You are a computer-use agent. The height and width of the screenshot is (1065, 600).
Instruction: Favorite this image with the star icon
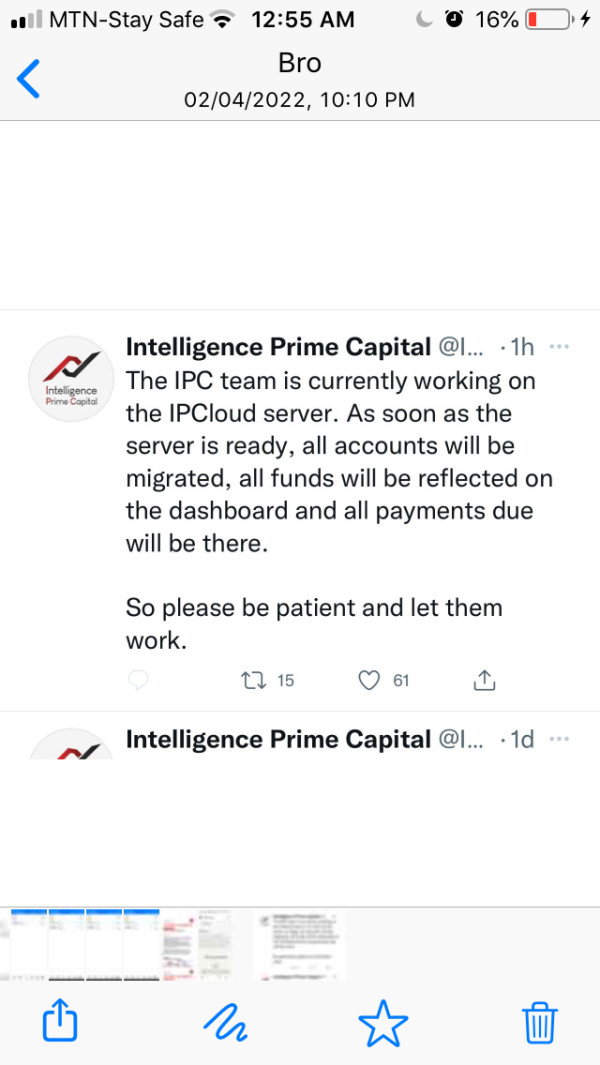pyautogui.click(x=383, y=1022)
